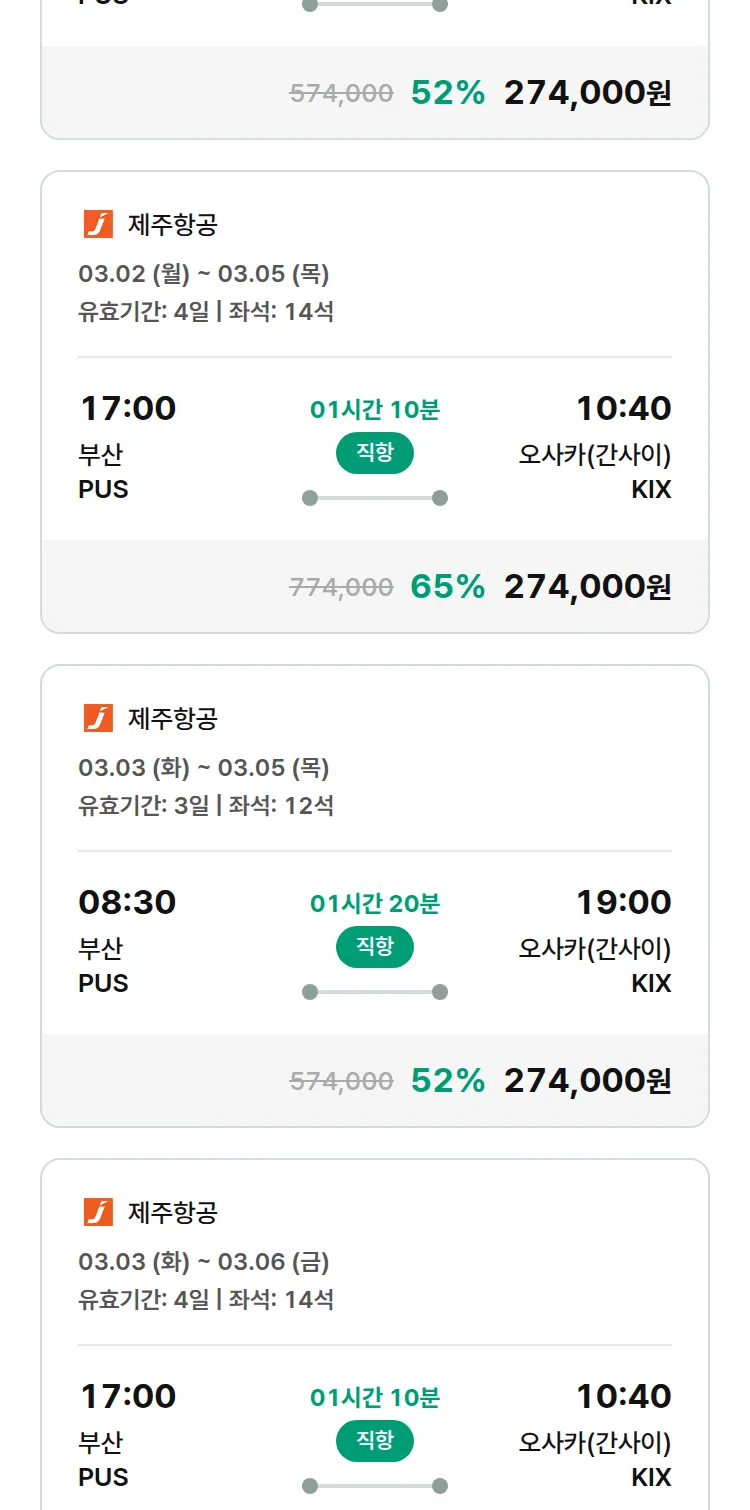This screenshot has width=750, height=1510.
Task: Click 유효기간: 3일 | 좌석: 12석 info line
Action: pyautogui.click(x=206, y=805)
